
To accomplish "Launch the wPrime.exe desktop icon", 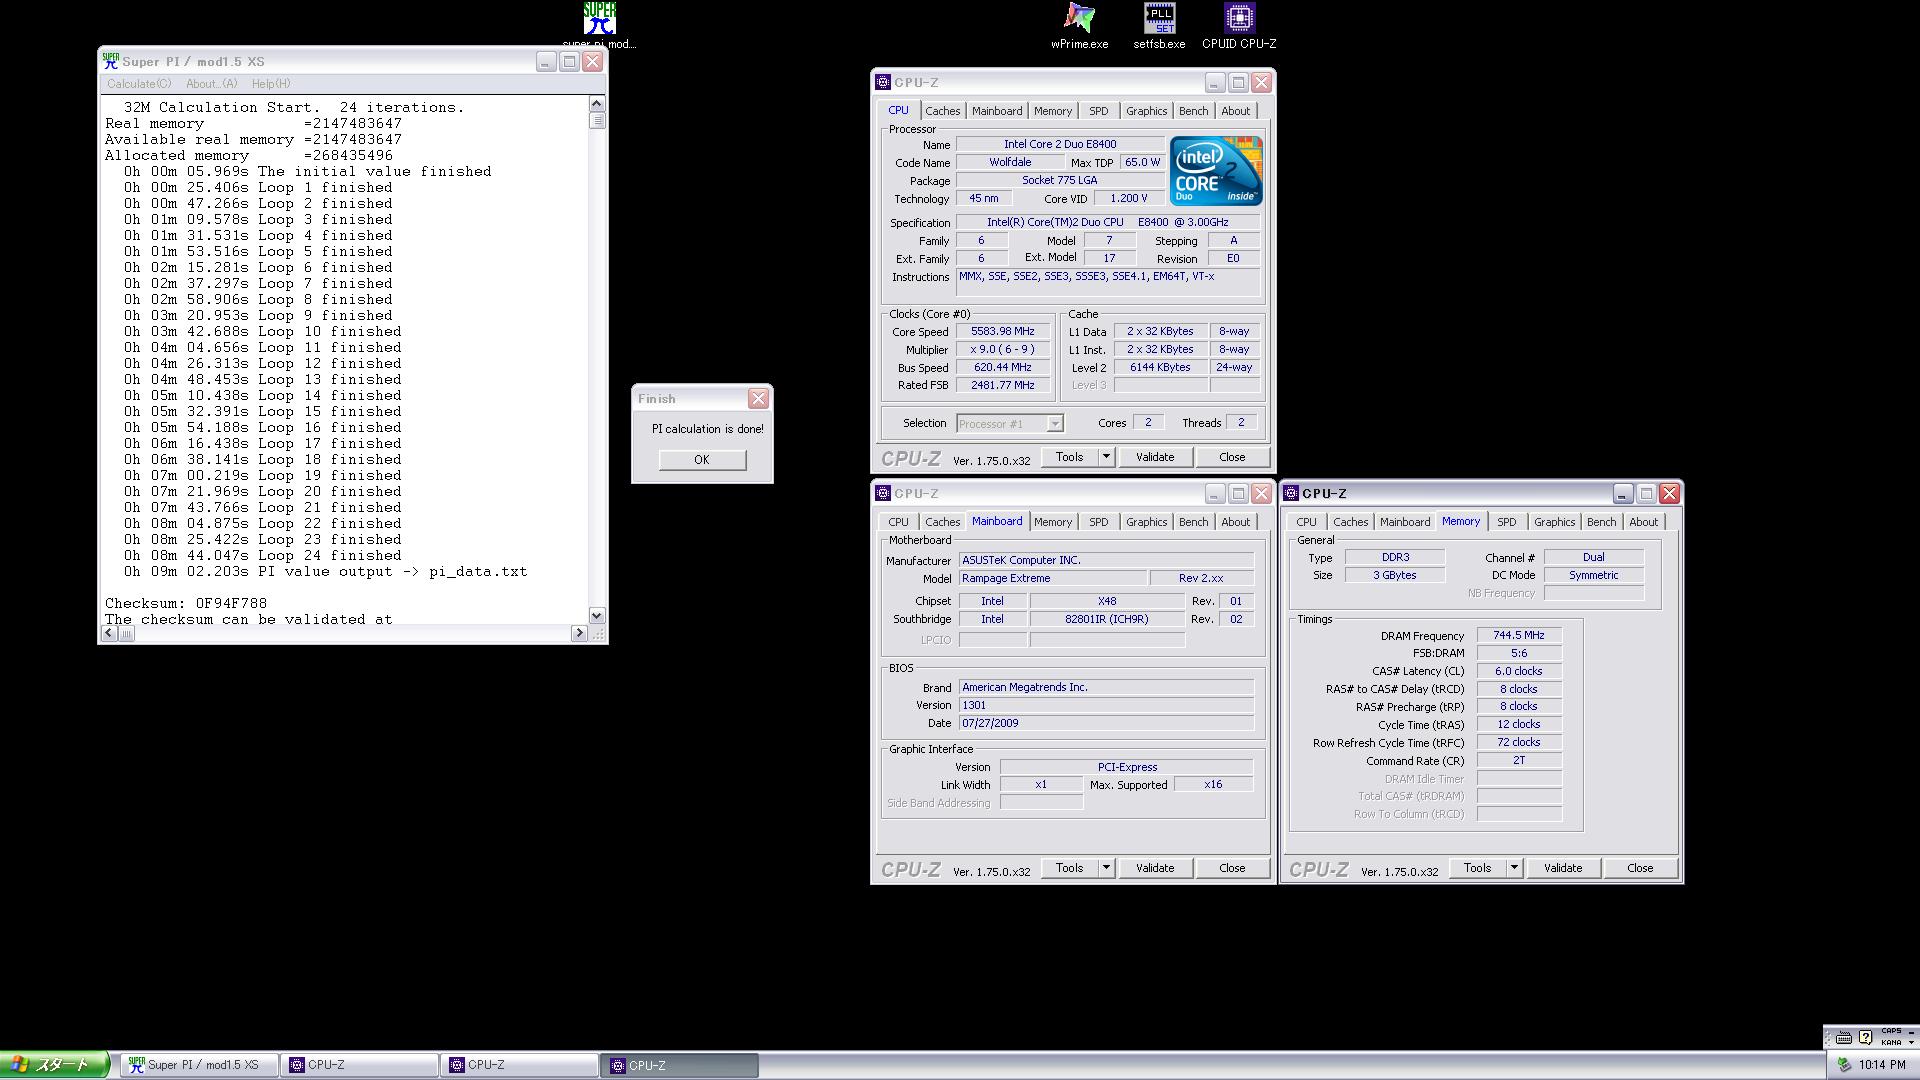I will (x=1079, y=25).
